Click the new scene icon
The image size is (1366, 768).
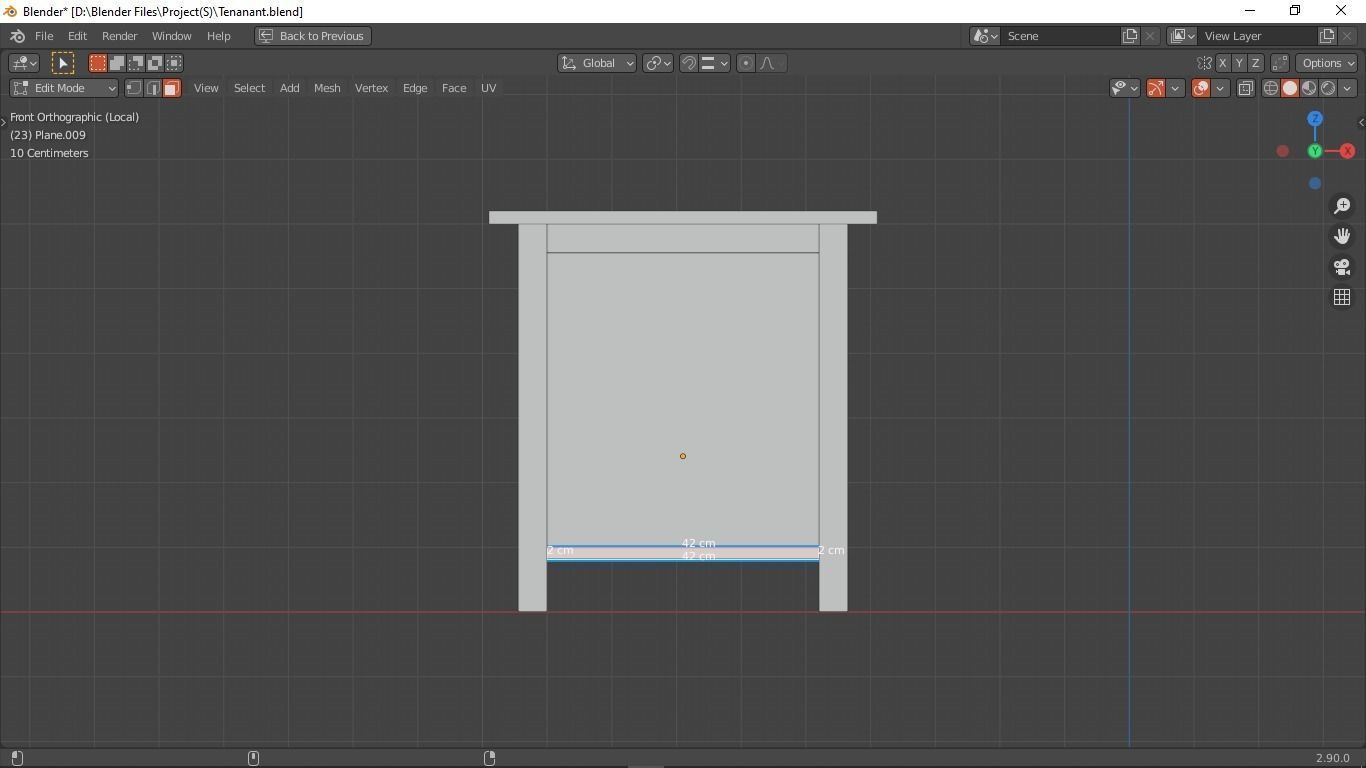click(x=1130, y=36)
